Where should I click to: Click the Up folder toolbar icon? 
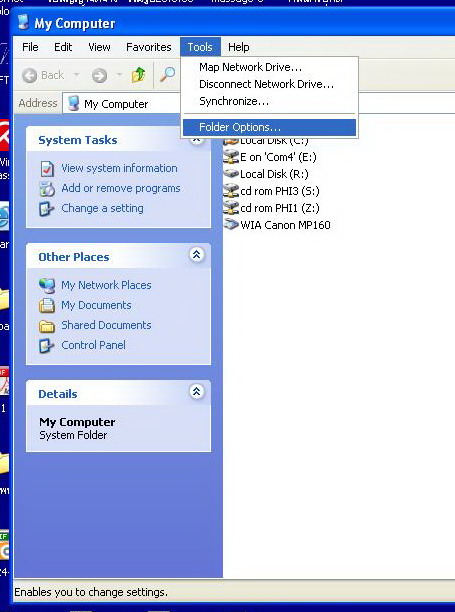pos(138,75)
